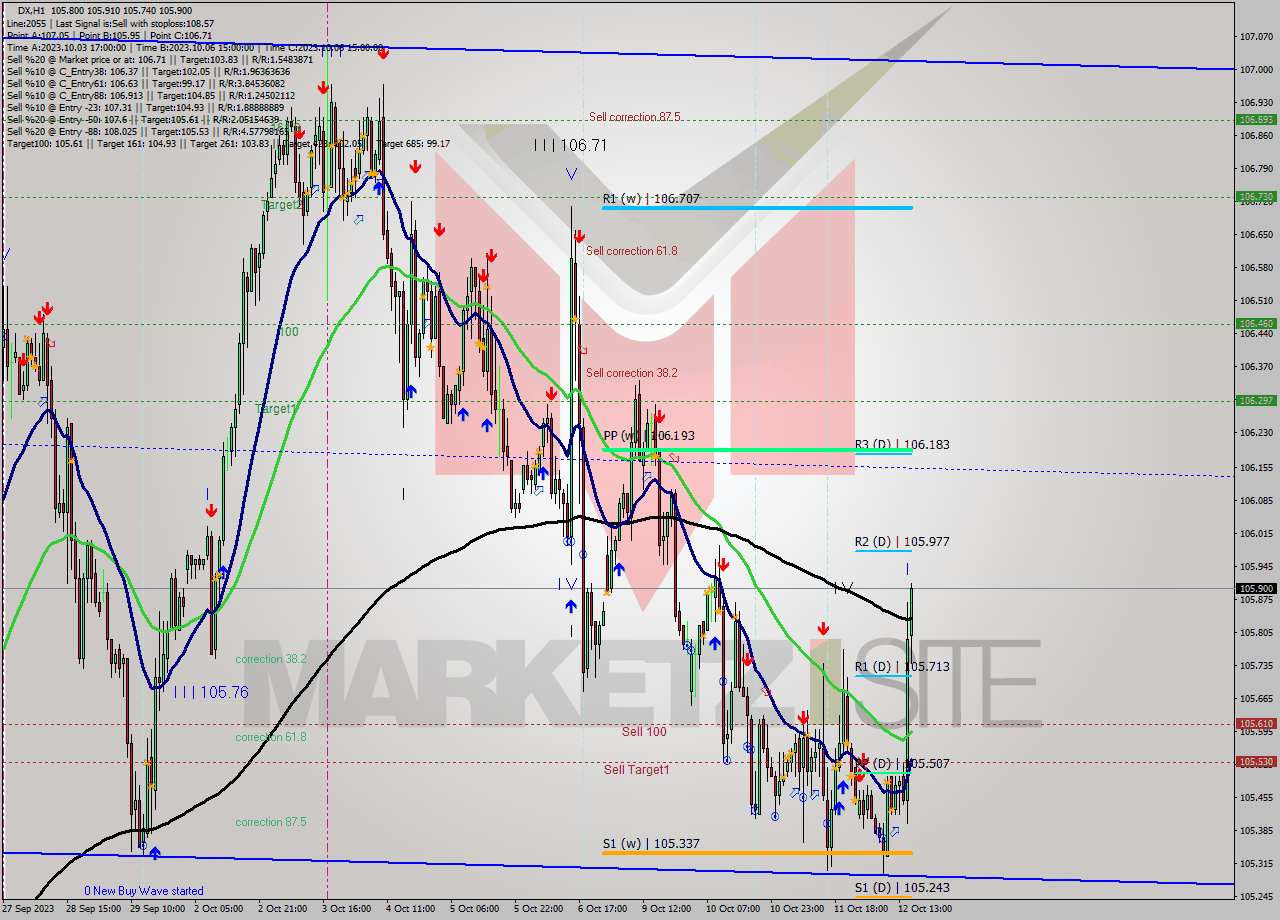Viewport: 1280px width, 920px height.
Task: Click the '27 Sep 2023' time axis label
Action: point(28,909)
